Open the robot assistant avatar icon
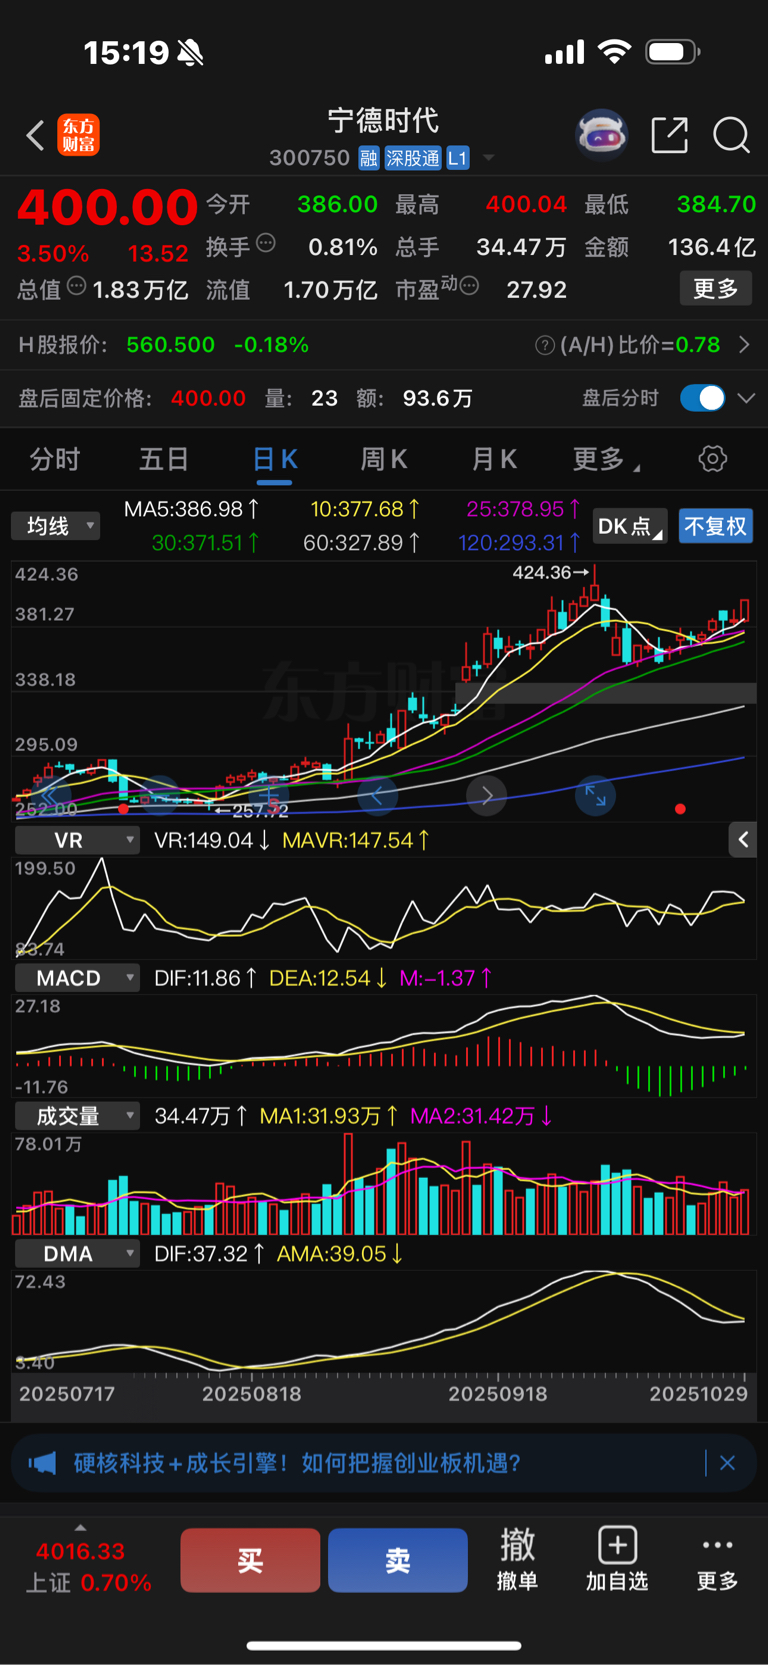Image resolution: width=768 pixels, height=1665 pixels. click(601, 135)
